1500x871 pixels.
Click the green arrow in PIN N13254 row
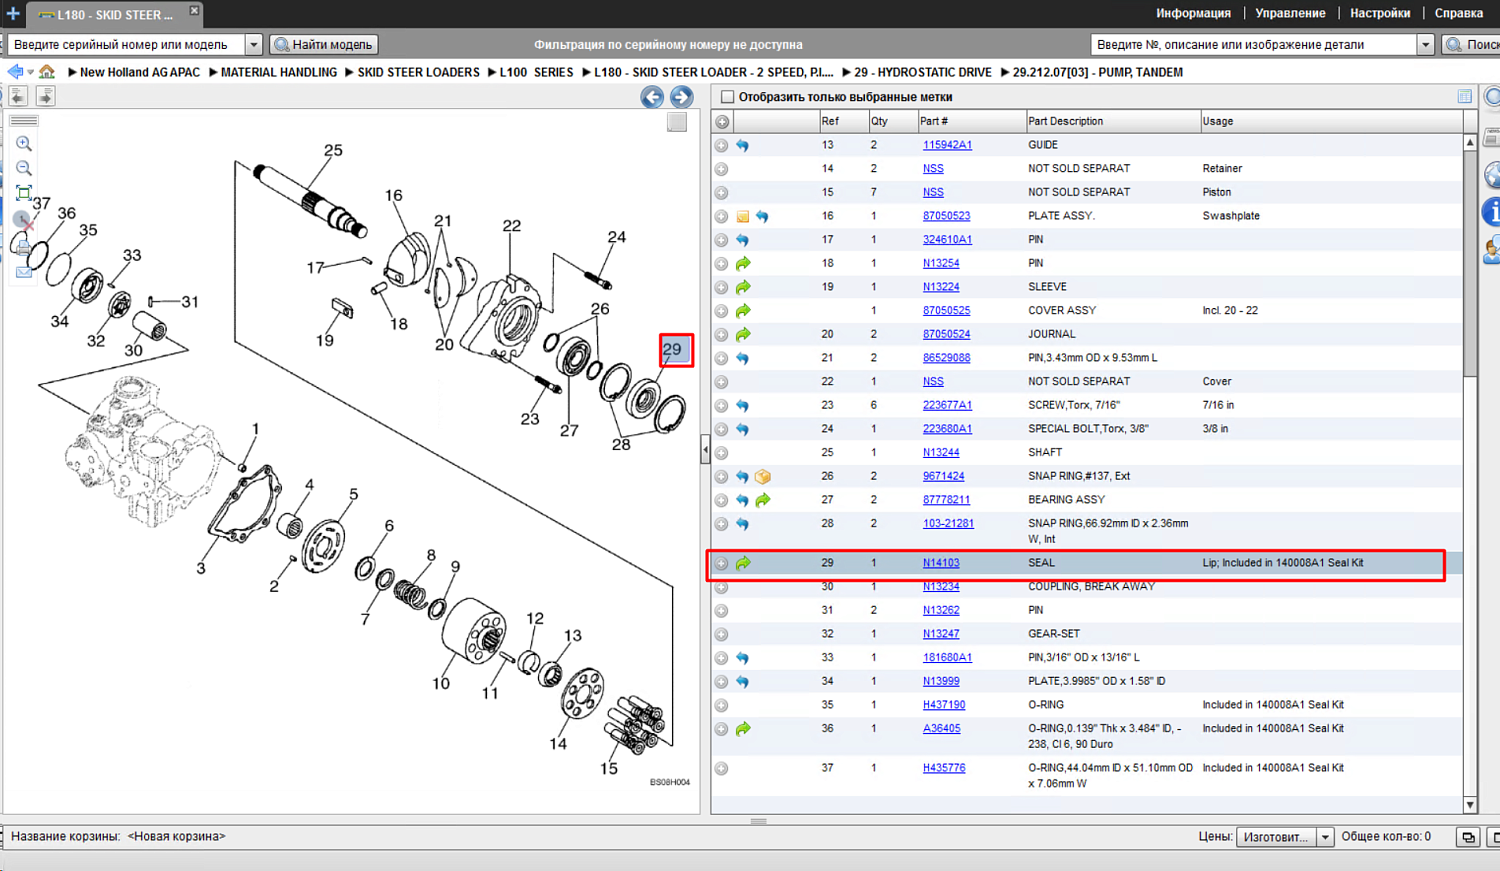point(743,264)
